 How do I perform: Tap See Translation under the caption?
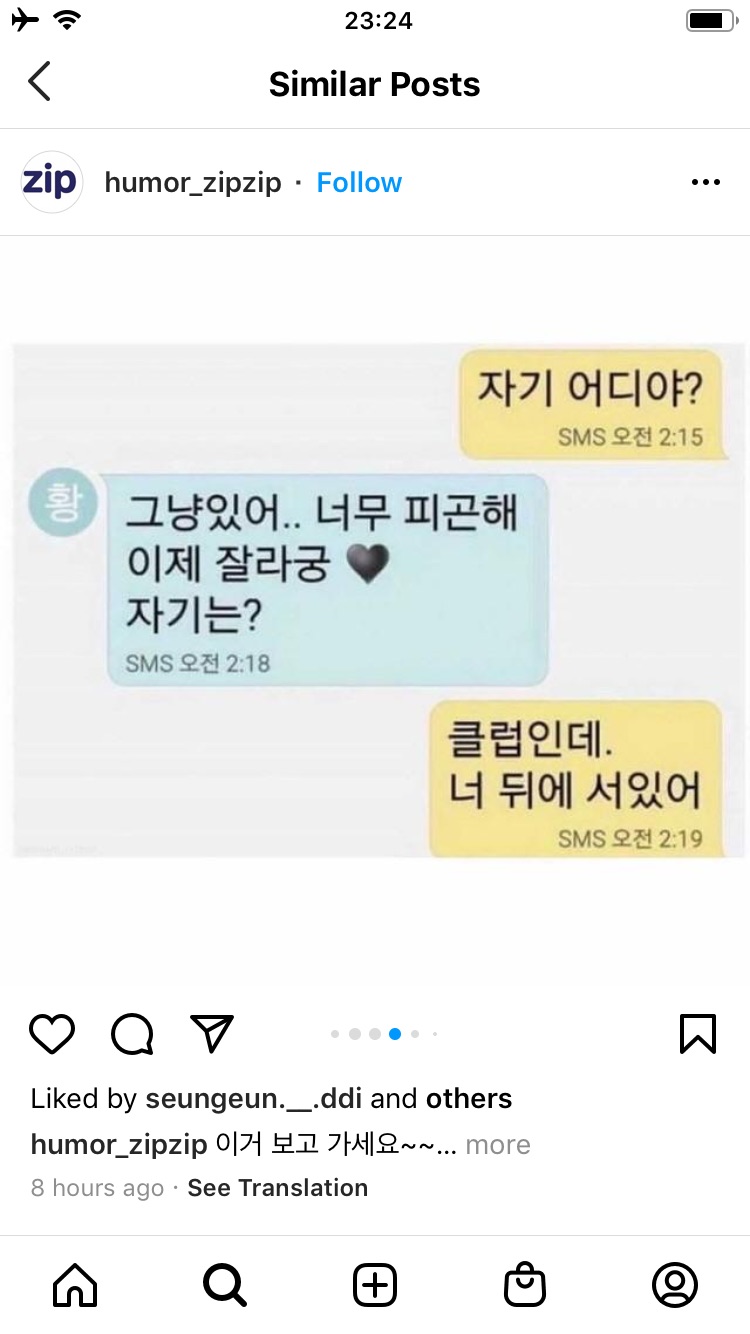click(x=278, y=1188)
